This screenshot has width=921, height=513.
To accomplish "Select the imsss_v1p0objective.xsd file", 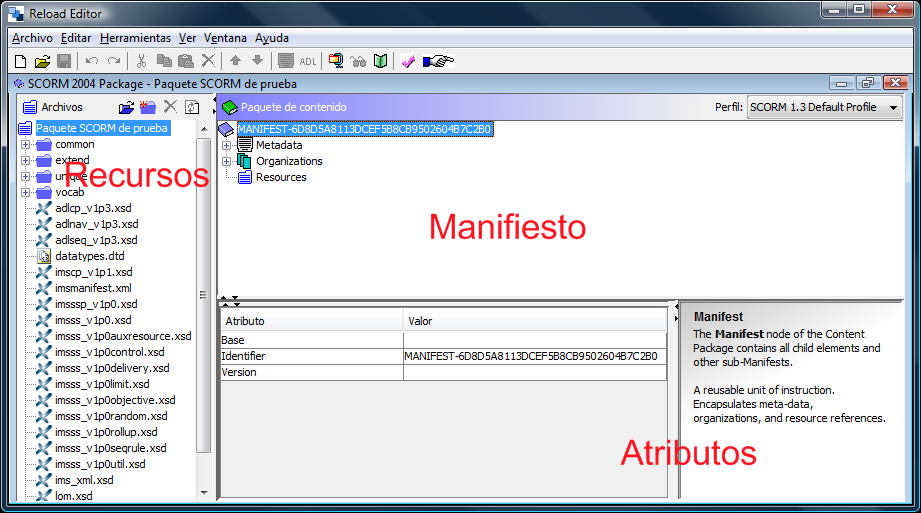I will pos(115,400).
